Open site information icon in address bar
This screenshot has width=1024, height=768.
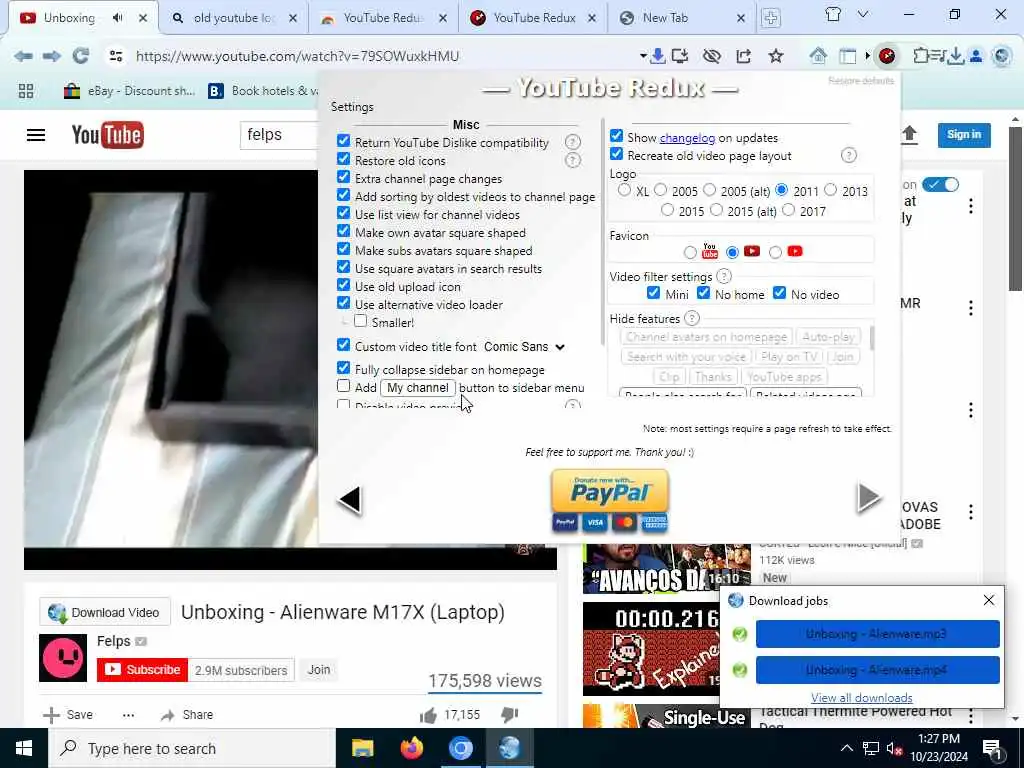(116, 56)
